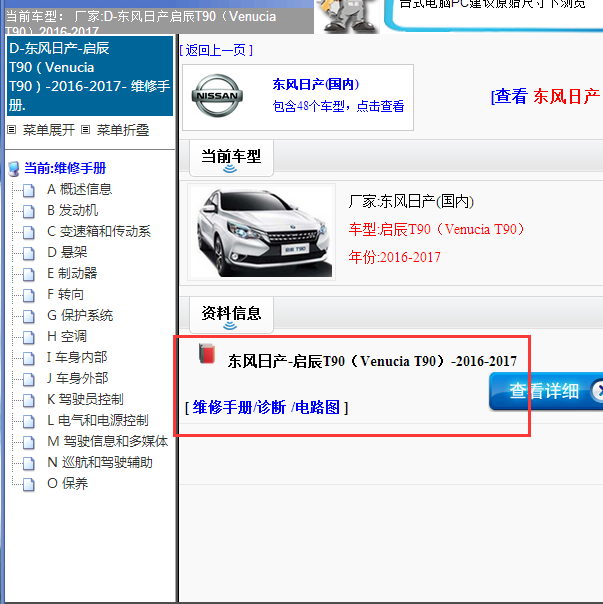603x604 pixels.
Task: Open the 东风日产(国内) manufacturer link
Action: coord(316,84)
